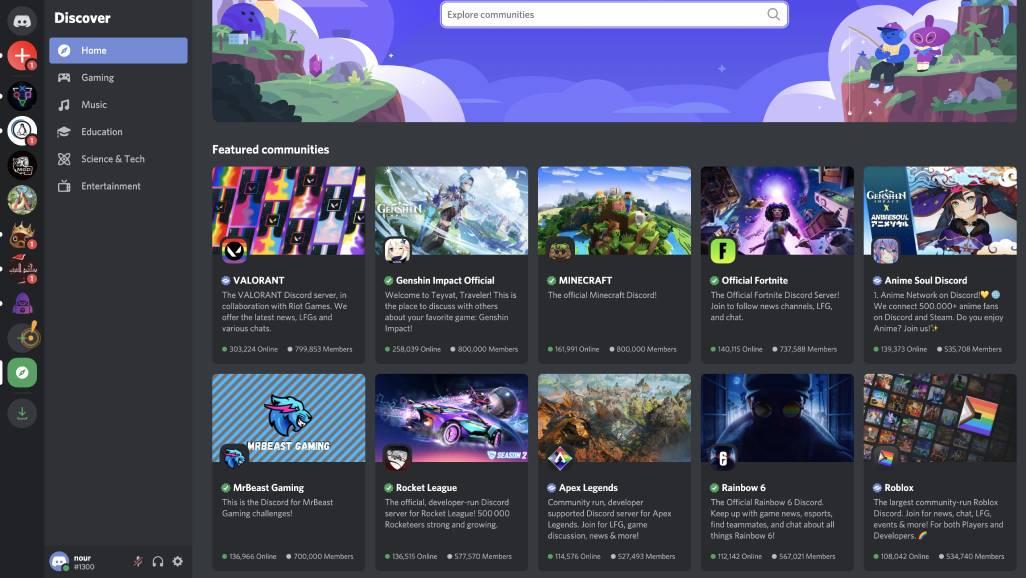
Task: Click the VALORANT server logo icon
Action: (x=234, y=250)
